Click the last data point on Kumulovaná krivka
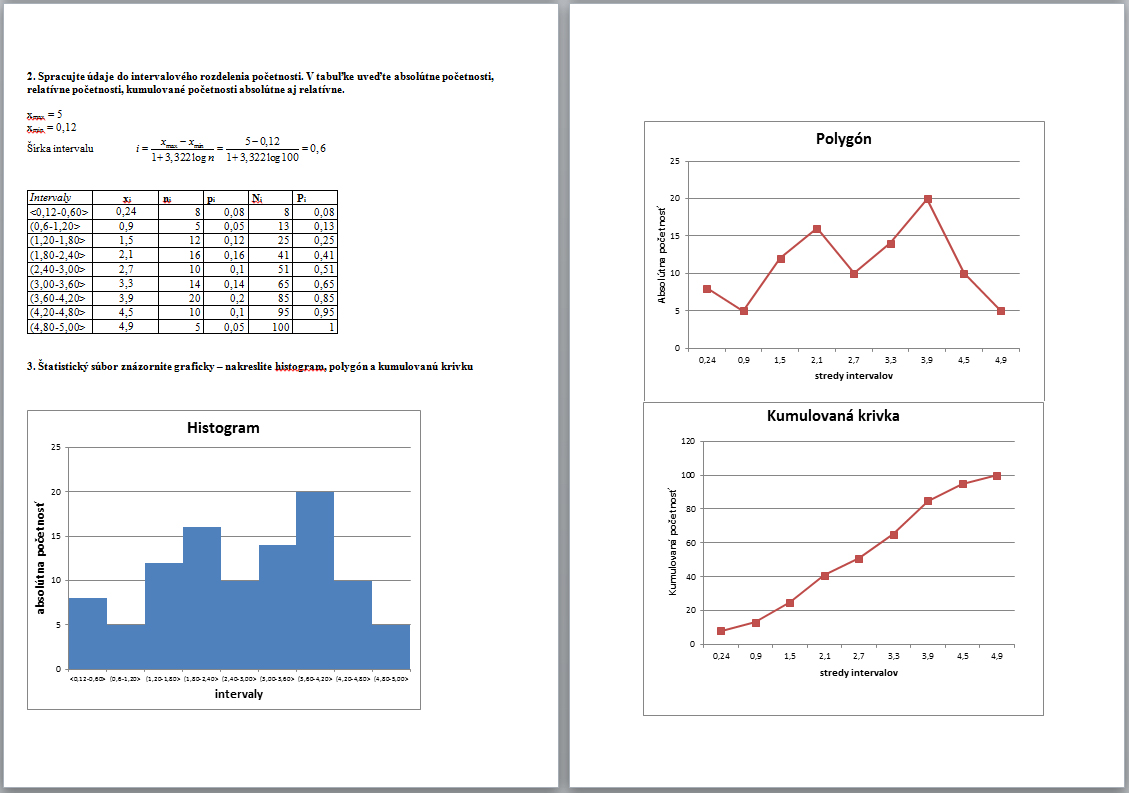1129x793 pixels. coord(997,475)
